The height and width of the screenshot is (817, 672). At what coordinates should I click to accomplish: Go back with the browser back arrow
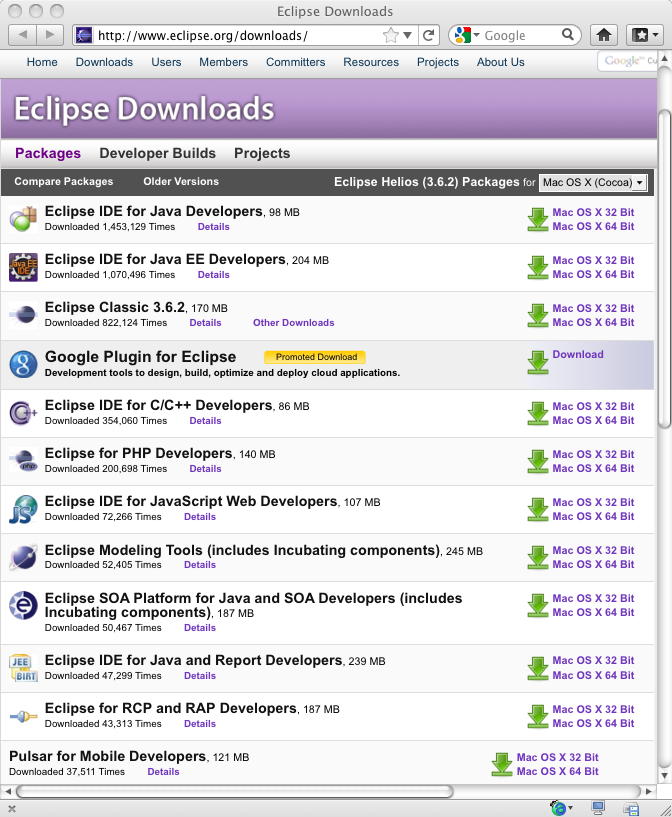tap(22, 35)
